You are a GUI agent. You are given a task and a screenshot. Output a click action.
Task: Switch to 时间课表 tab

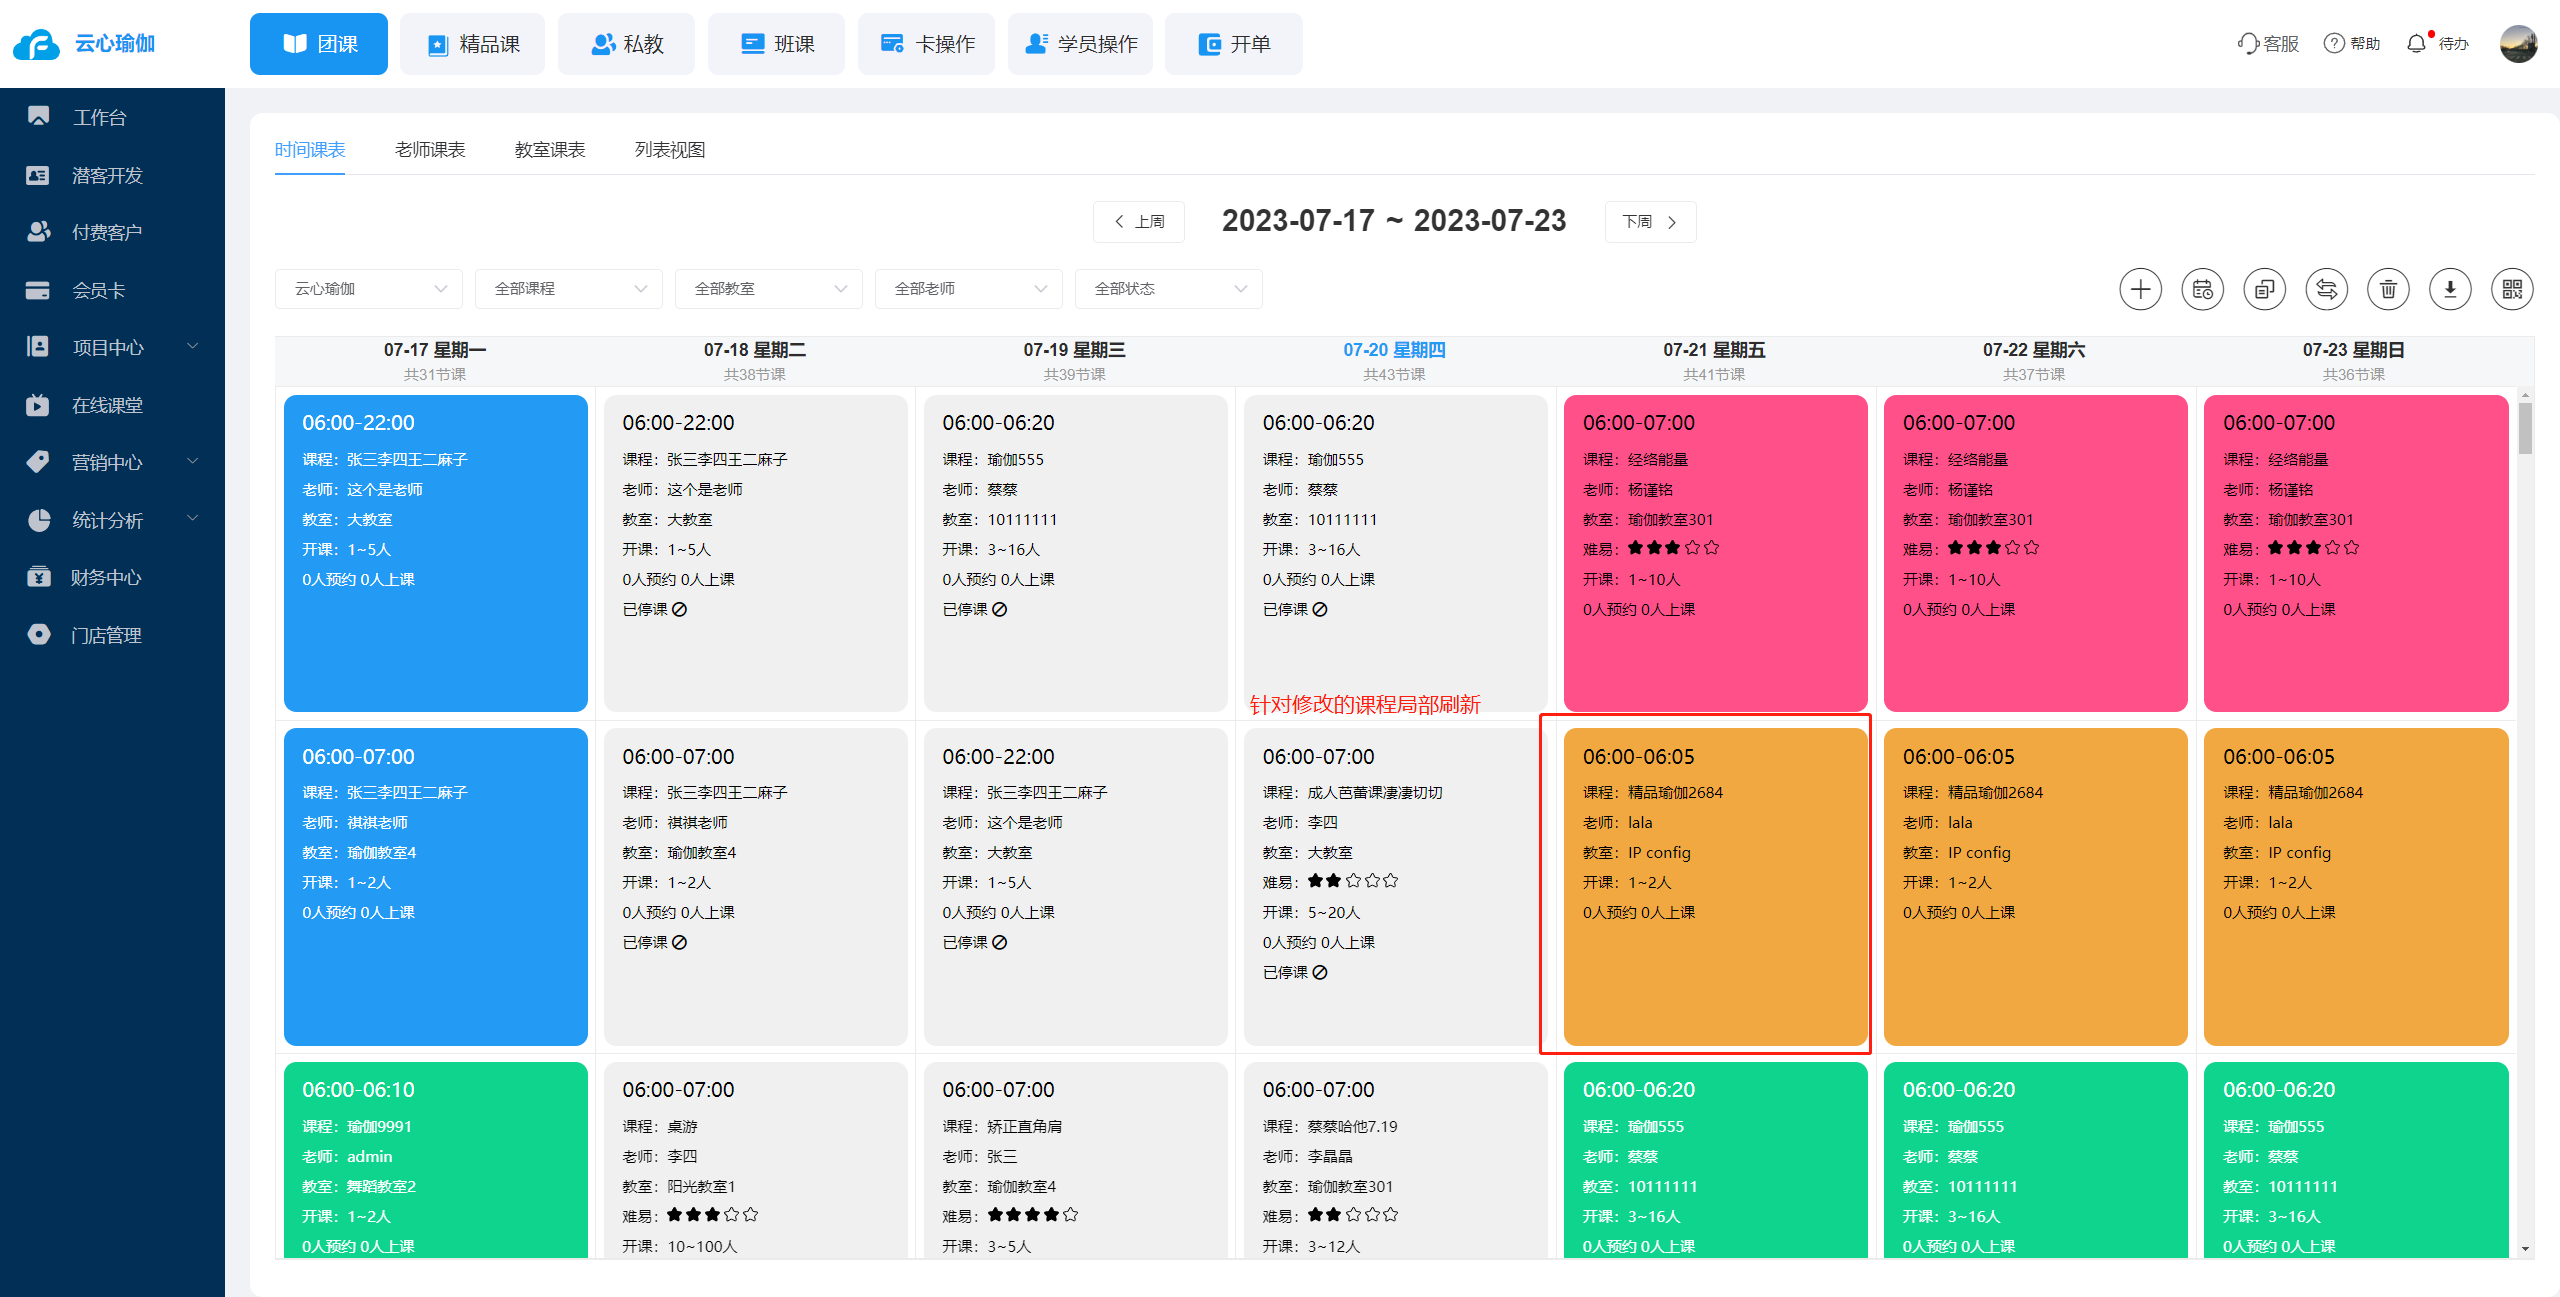click(x=310, y=150)
